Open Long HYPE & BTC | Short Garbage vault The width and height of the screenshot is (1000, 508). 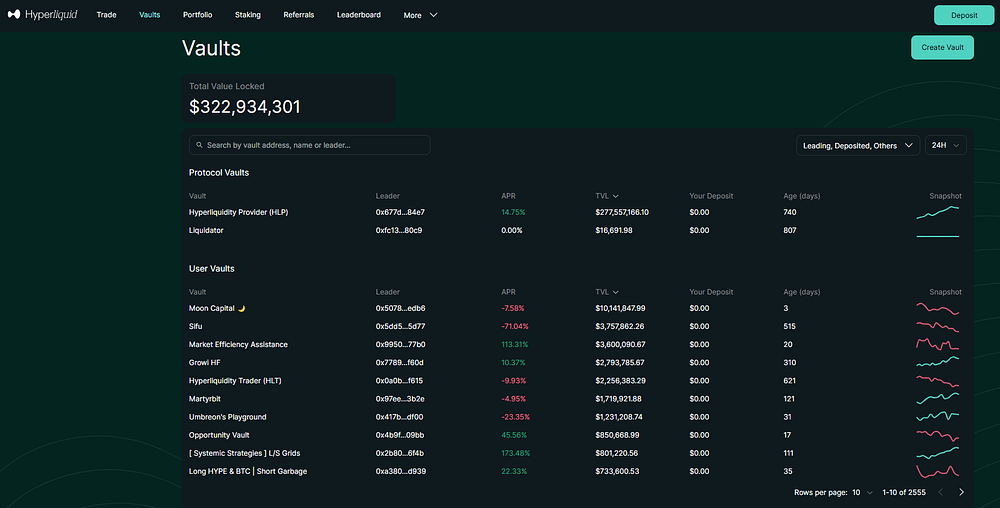[x=248, y=472]
